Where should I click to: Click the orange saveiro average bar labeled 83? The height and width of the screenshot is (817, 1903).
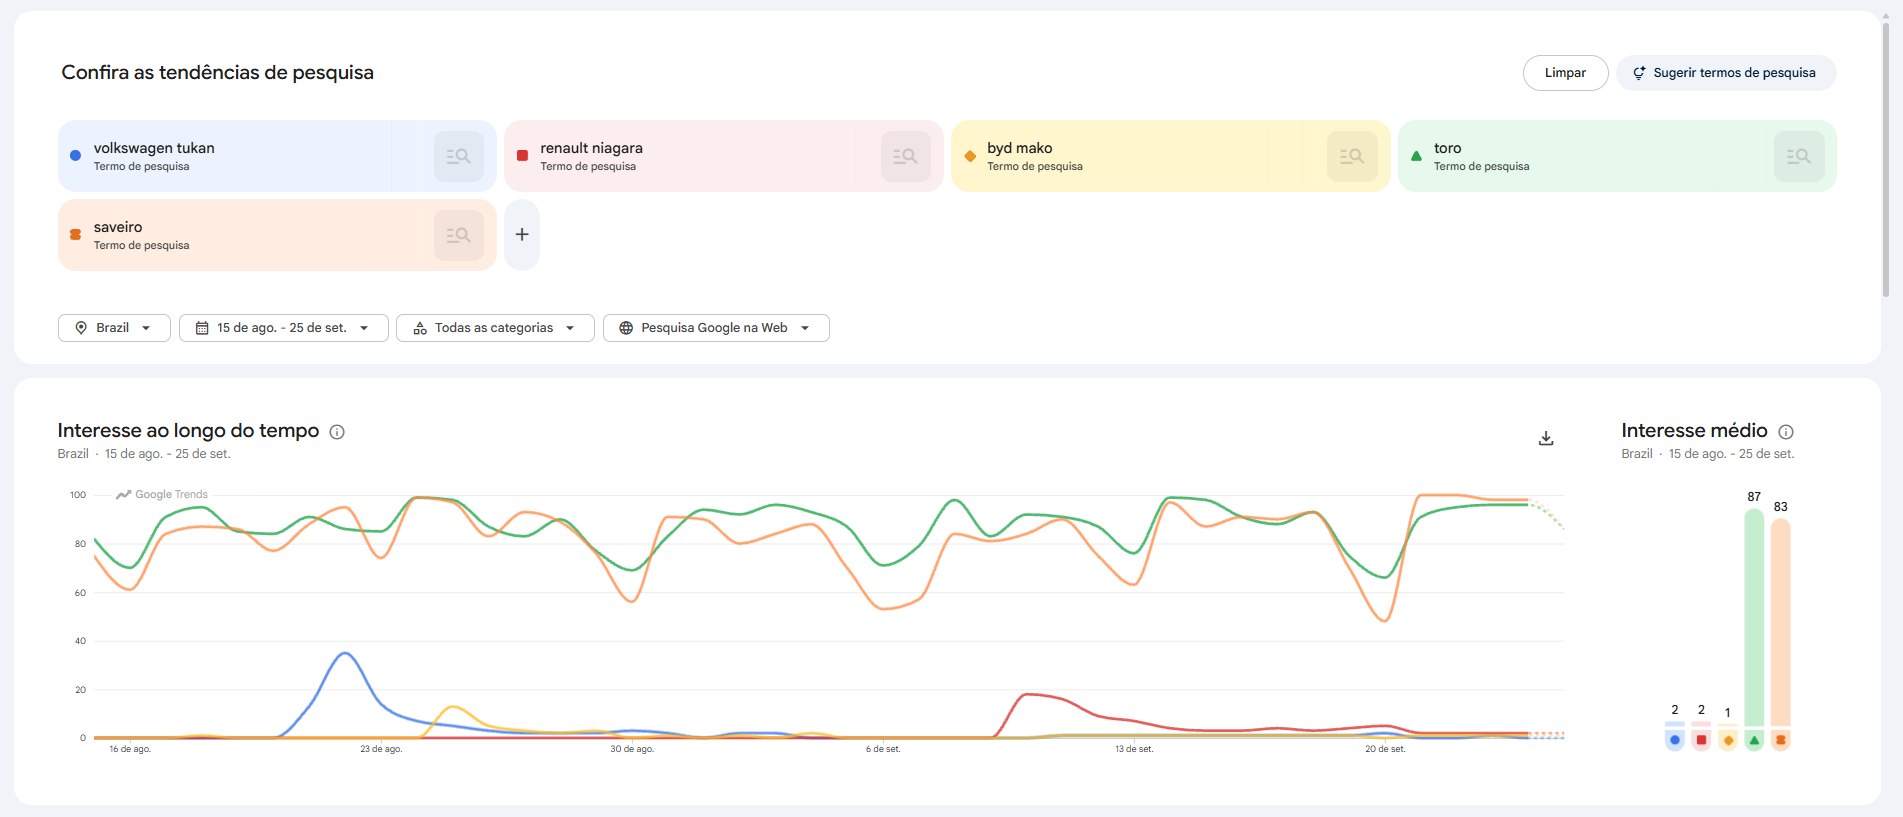pyautogui.click(x=1781, y=622)
